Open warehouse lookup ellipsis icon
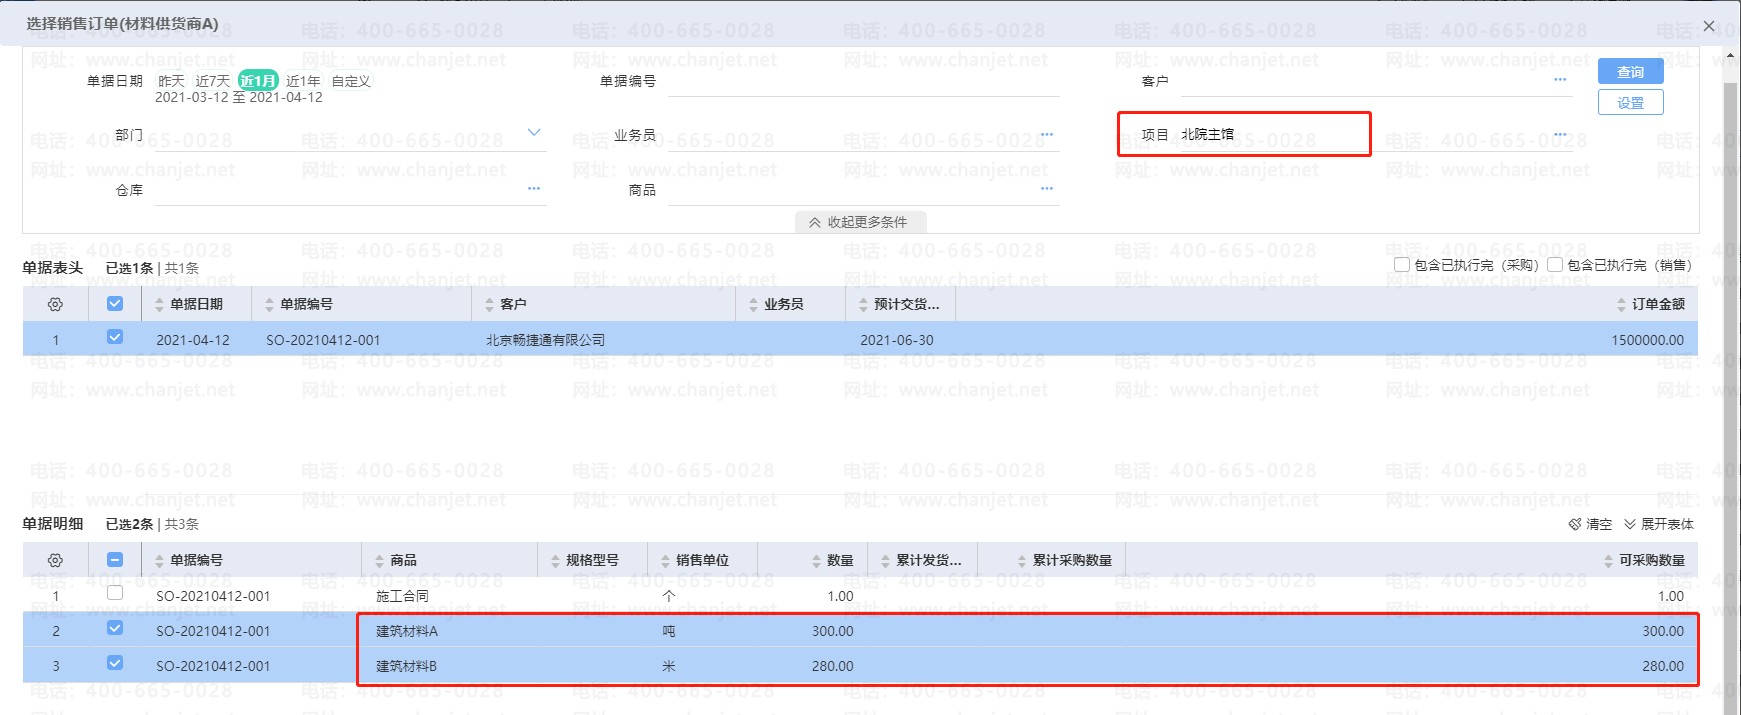The width and height of the screenshot is (1741, 715). [x=534, y=188]
